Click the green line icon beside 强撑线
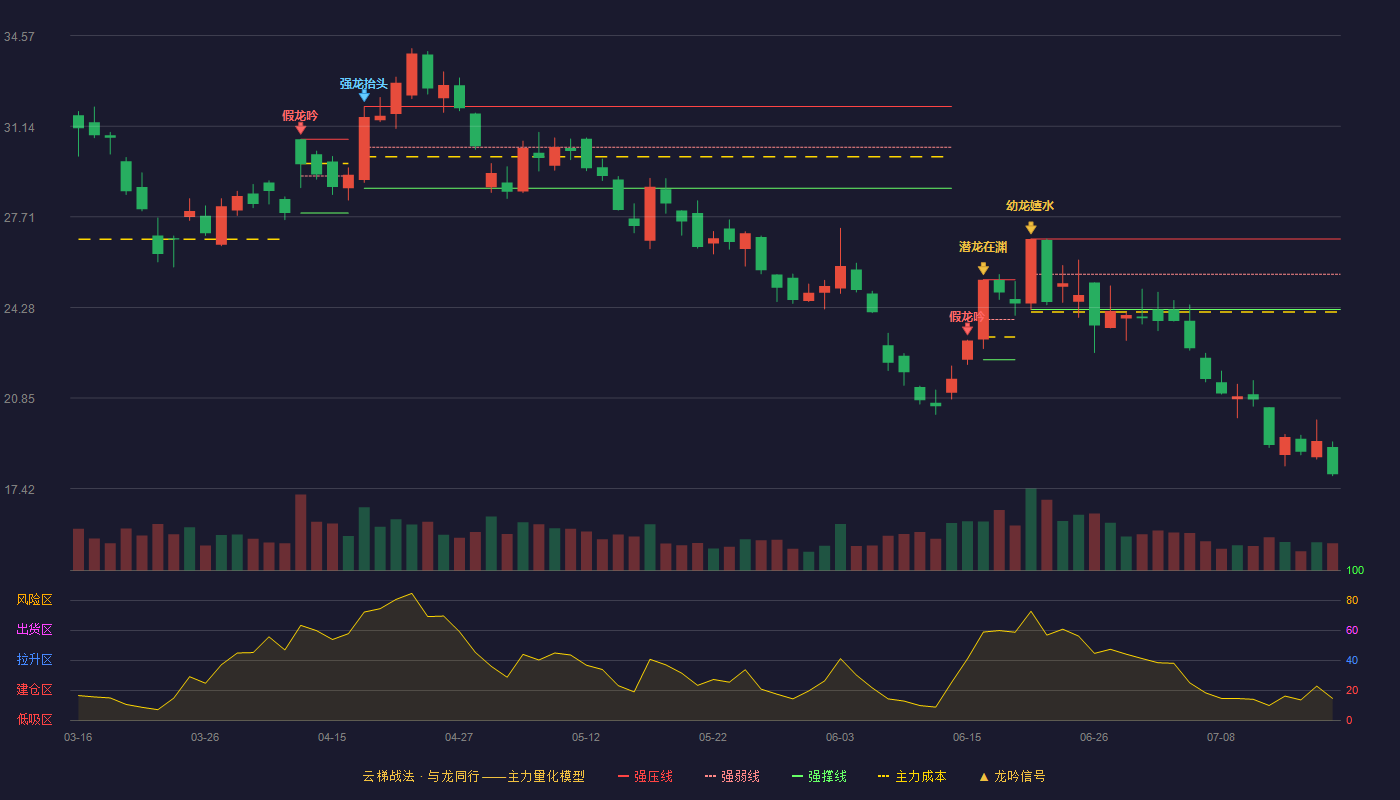 [x=797, y=776]
